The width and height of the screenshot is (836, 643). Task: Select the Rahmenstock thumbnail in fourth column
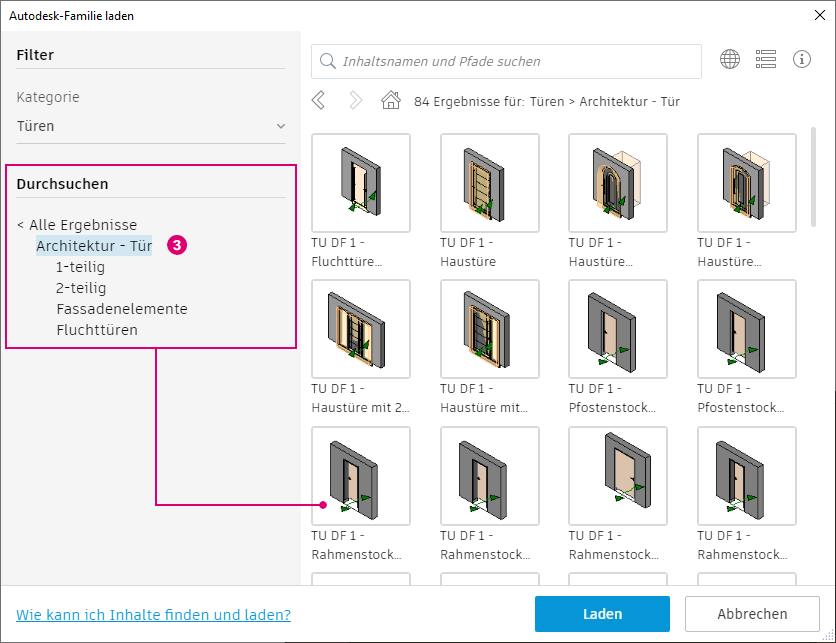point(747,476)
